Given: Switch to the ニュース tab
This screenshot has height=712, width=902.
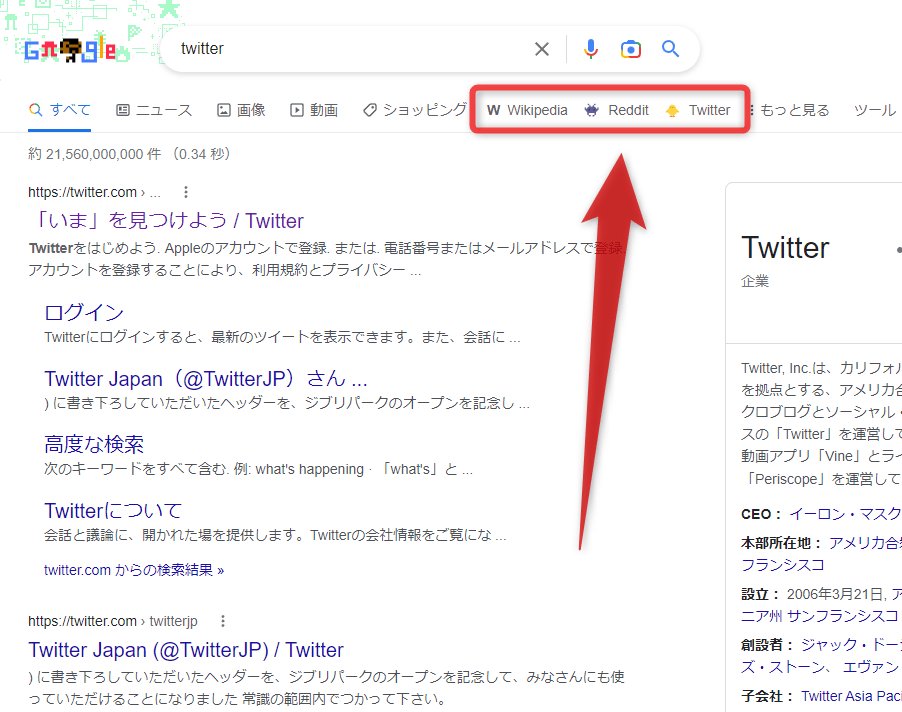Looking at the screenshot, I should click(154, 110).
